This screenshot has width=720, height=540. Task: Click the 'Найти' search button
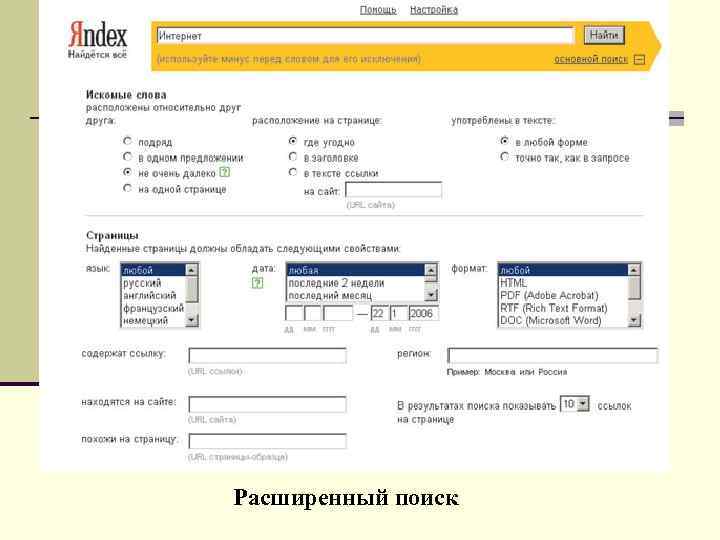(x=604, y=35)
